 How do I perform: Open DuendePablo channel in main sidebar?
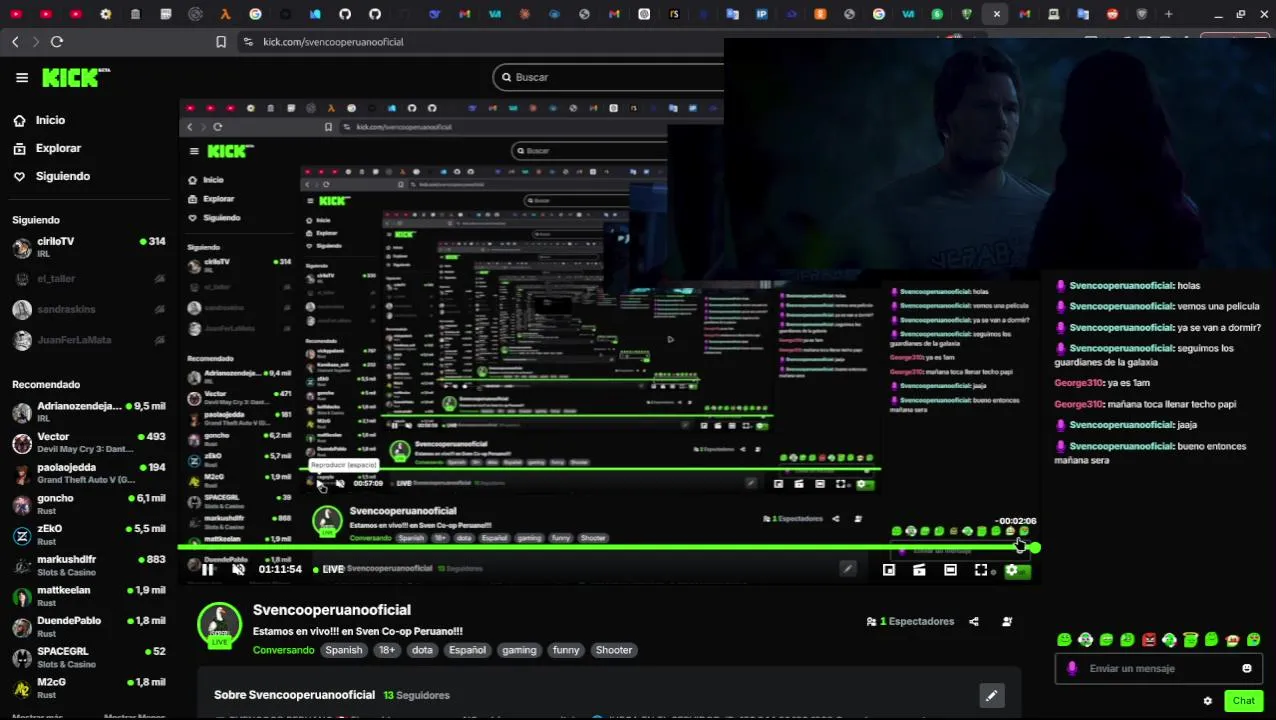pyautogui.click(x=88, y=626)
